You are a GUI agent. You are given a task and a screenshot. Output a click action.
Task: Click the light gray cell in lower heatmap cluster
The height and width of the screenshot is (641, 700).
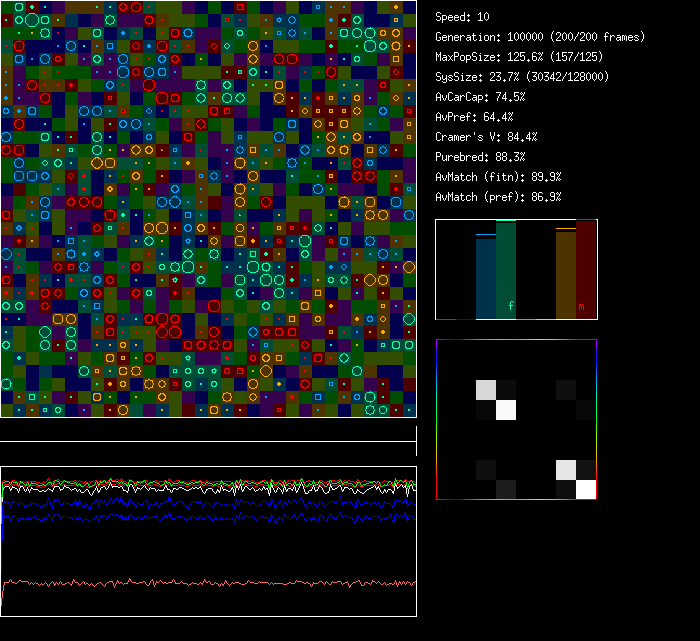pos(566,470)
